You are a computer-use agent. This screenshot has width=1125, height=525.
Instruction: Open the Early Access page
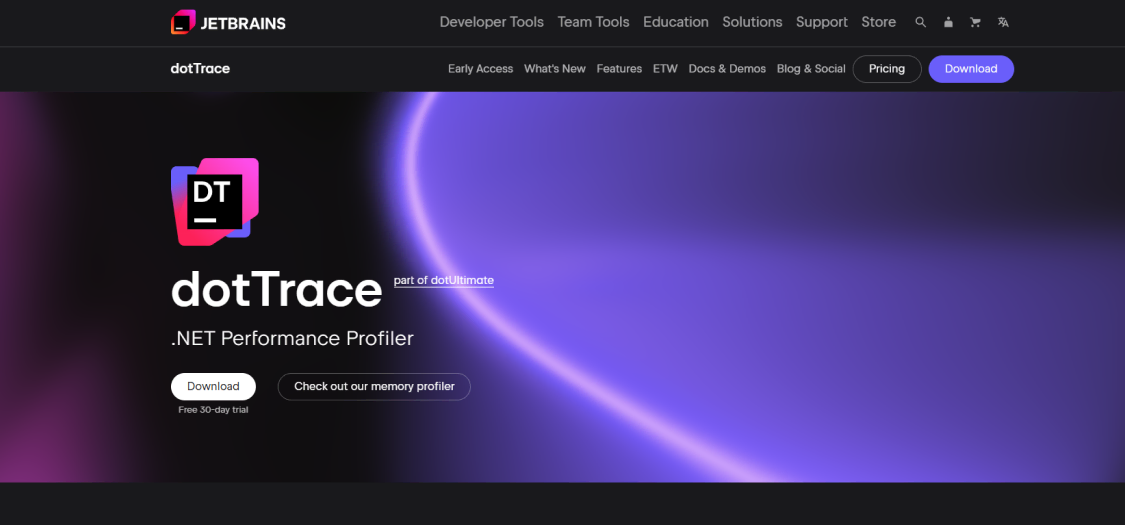(480, 69)
